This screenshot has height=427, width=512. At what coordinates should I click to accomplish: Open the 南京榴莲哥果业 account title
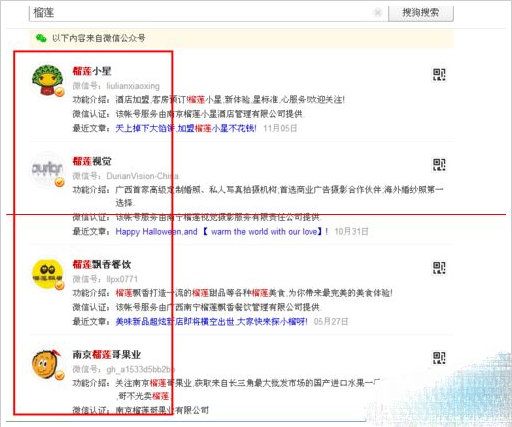[x=107, y=355]
